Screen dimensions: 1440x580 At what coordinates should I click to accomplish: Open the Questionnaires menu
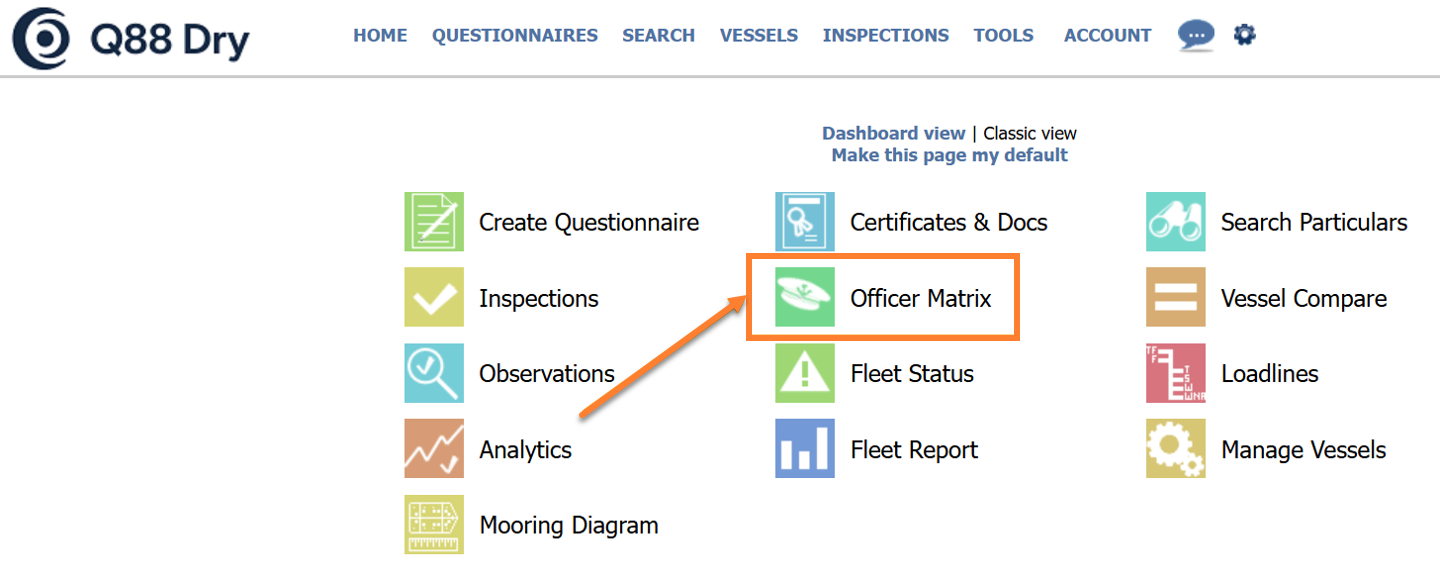(515, 36)
